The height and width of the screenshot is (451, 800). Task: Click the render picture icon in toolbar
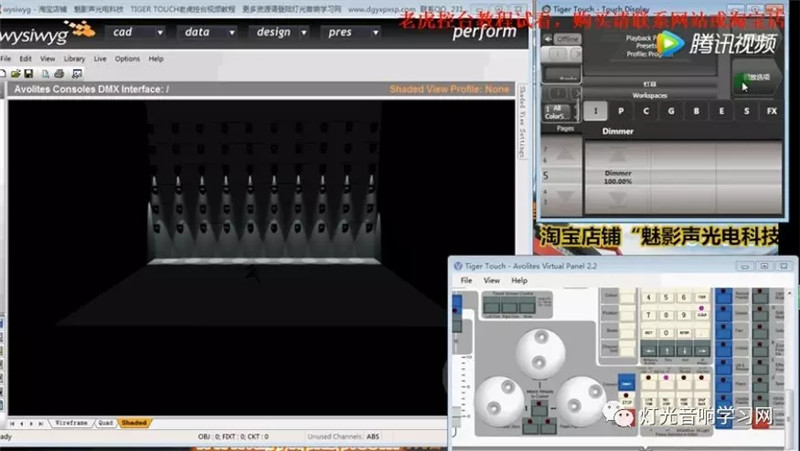click(77, 74)
